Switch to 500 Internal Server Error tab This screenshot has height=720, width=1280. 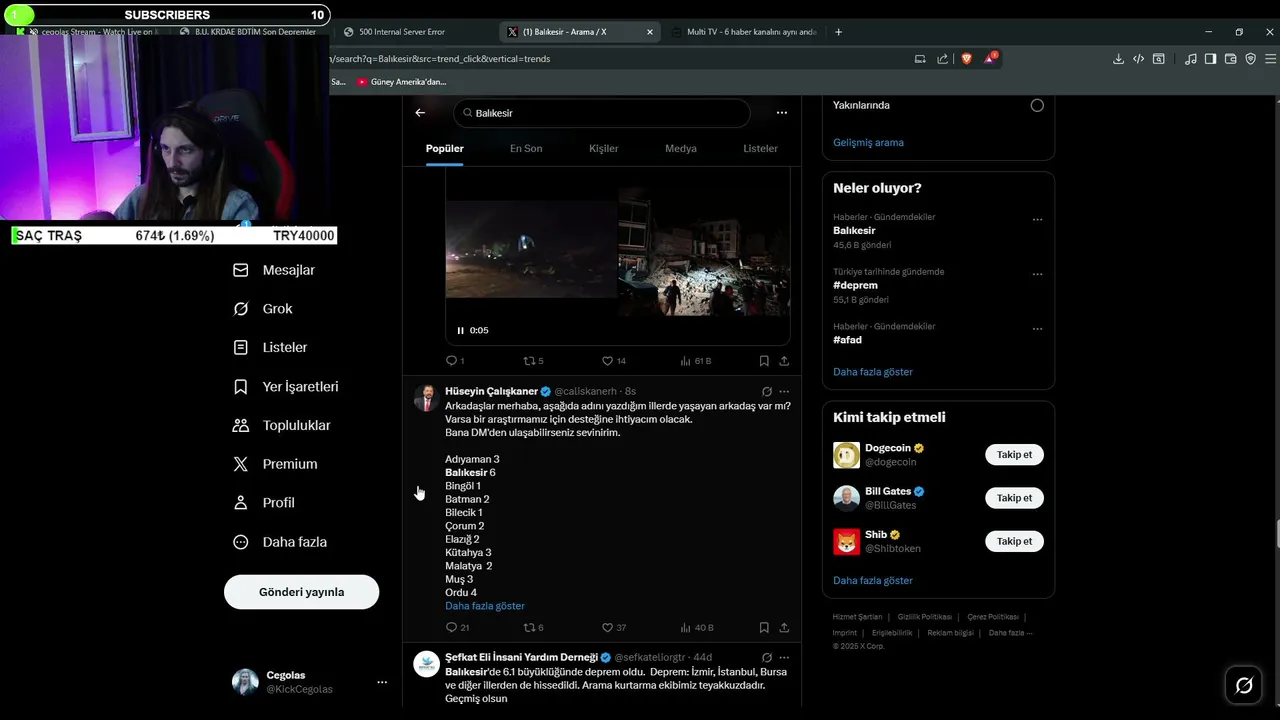coord(415,32)
